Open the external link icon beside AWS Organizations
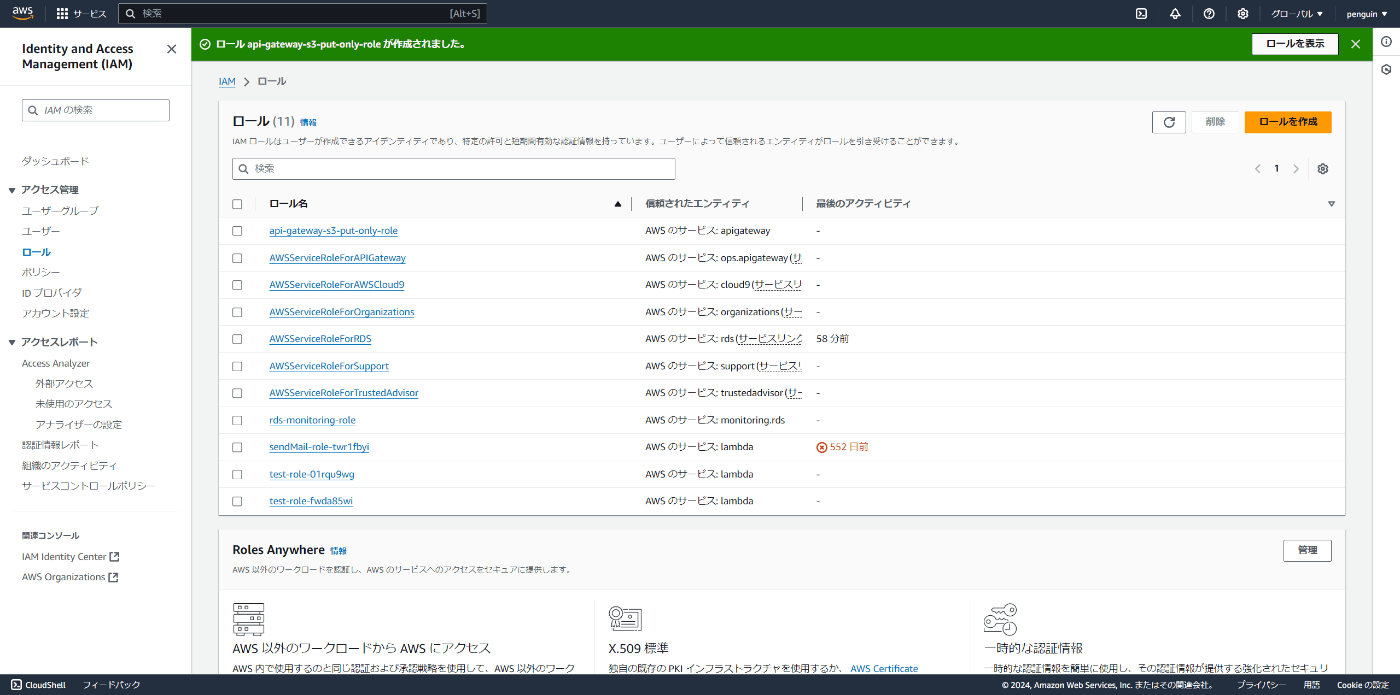 [x=113, y=577]
